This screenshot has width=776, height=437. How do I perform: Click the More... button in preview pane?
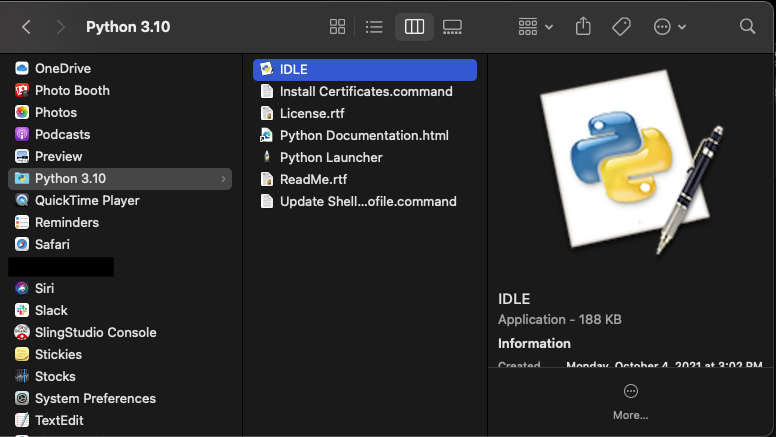tap(630, 402)
